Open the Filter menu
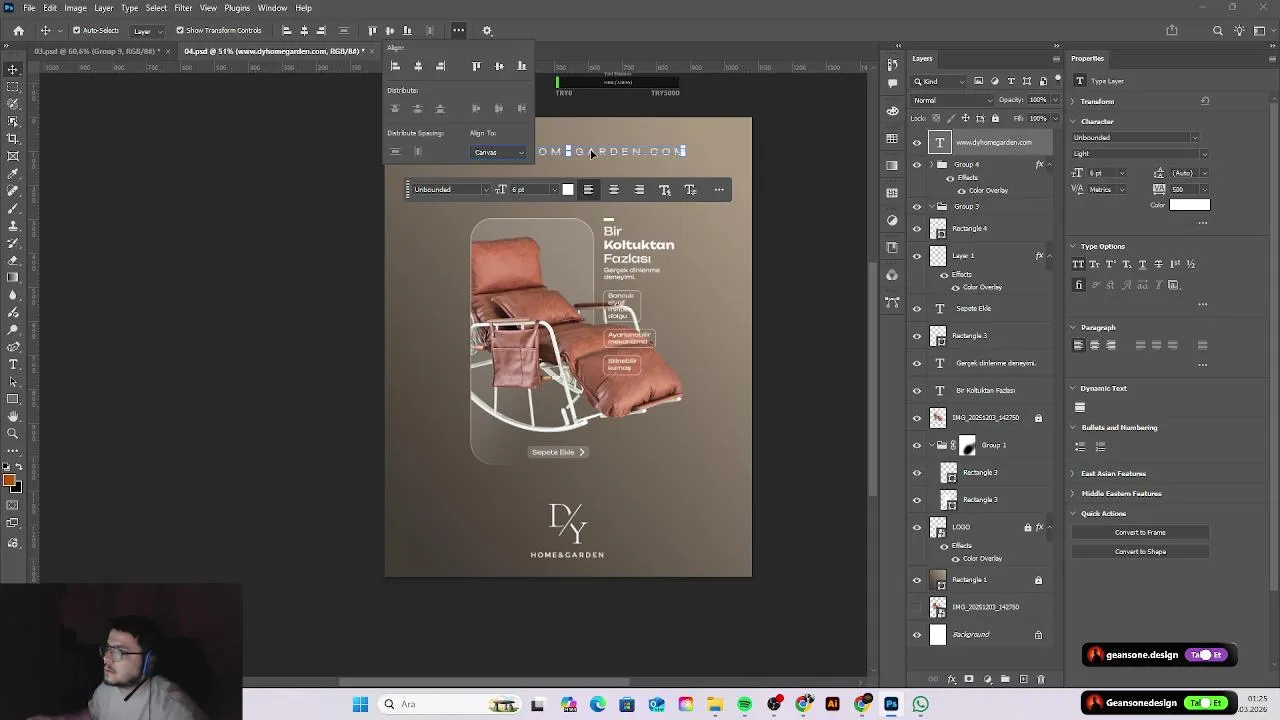The height and width of the screenshot is (720, 1280). 183,8
